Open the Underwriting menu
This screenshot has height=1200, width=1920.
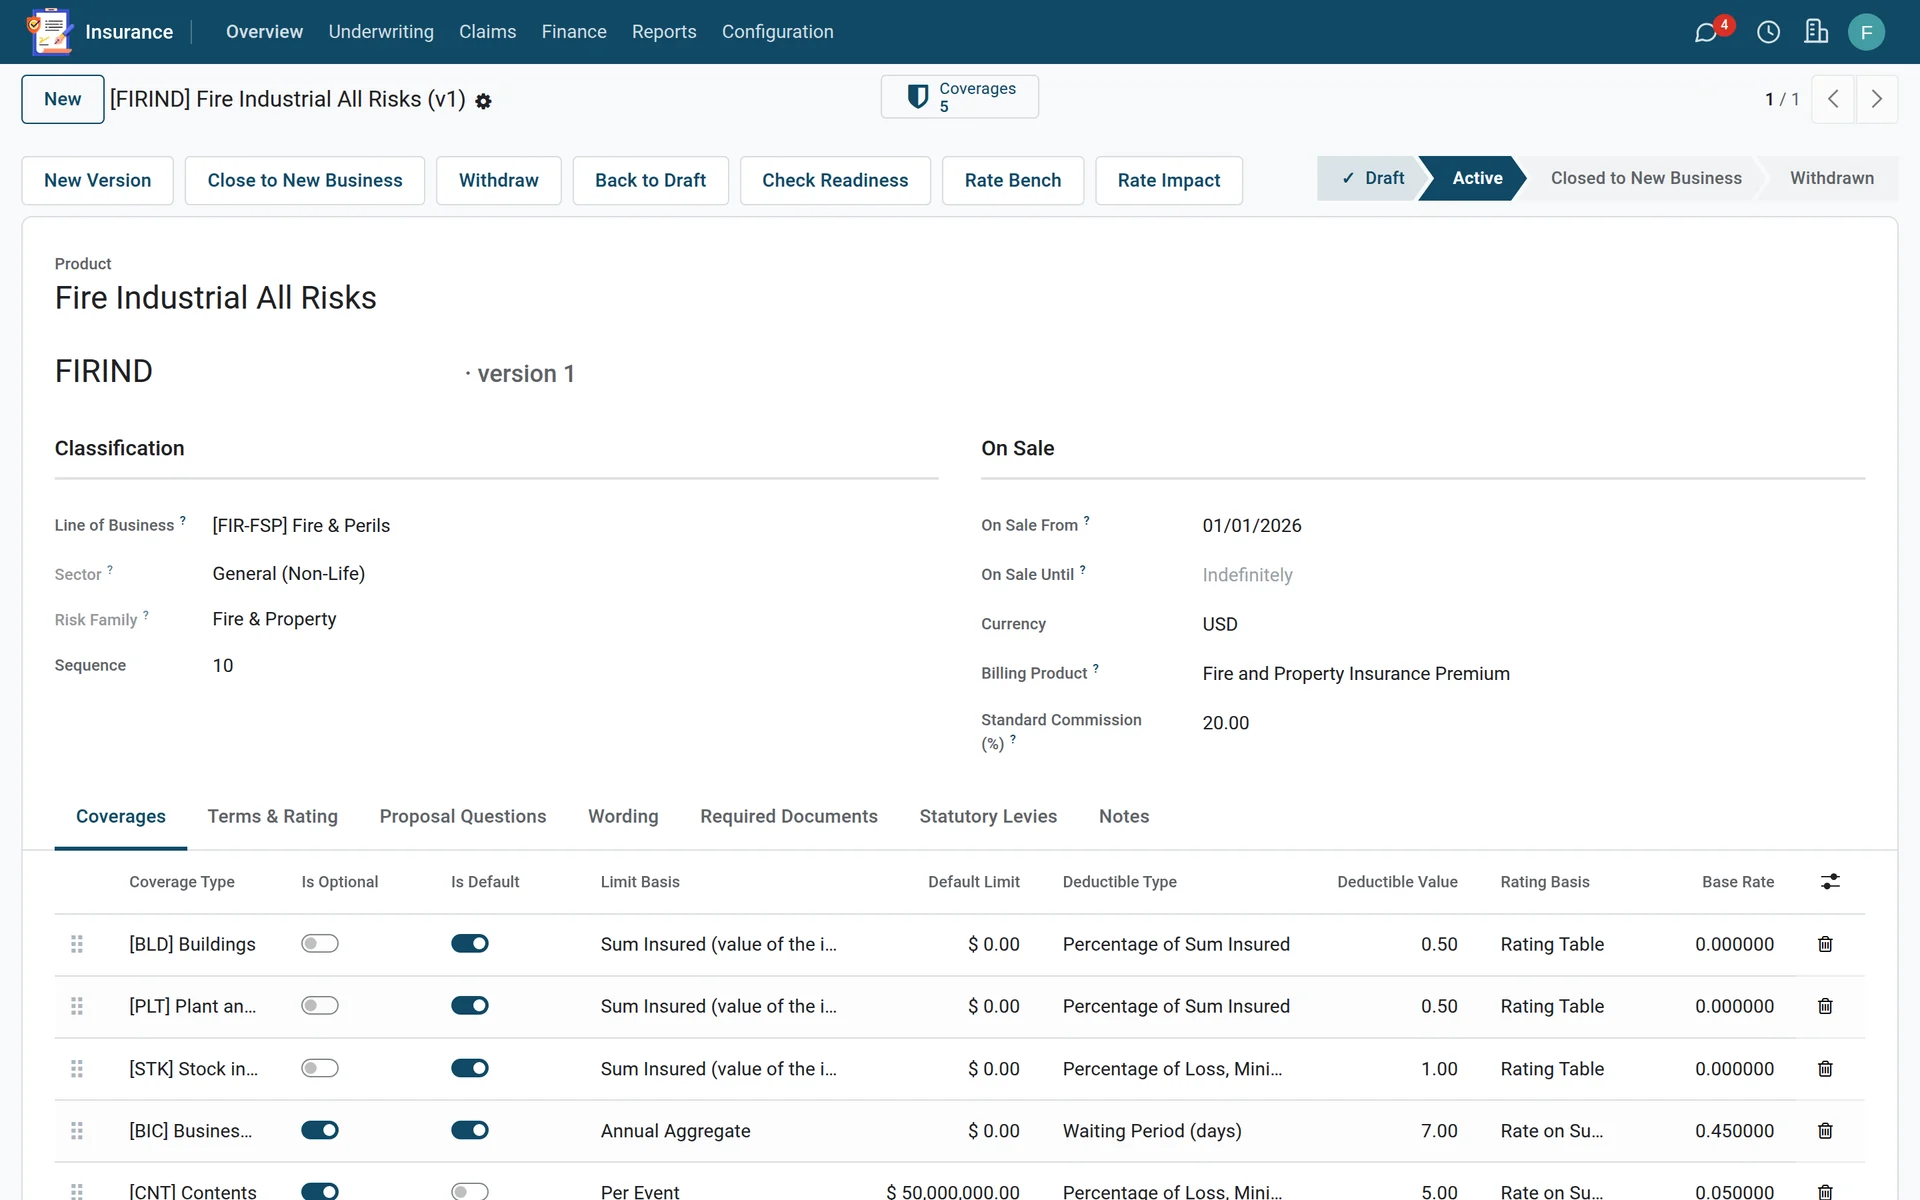click(x=381, y=32)
